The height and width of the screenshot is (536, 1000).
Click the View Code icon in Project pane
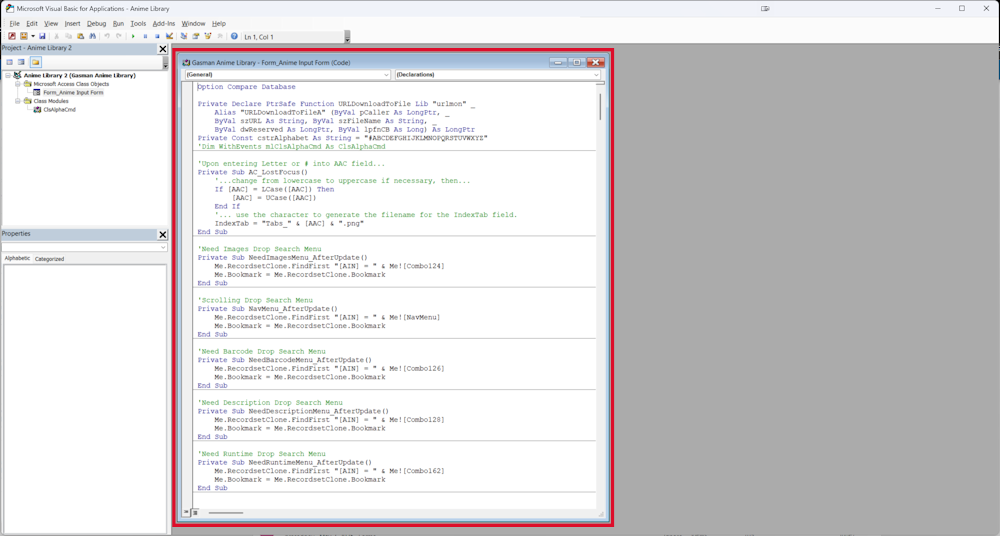coord(10,62)
